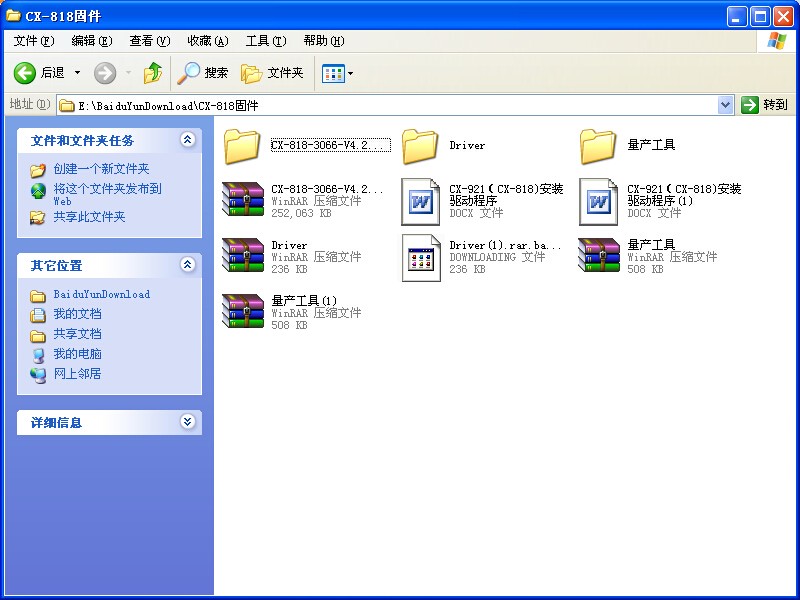800x600 pixels.
Task: Click the Views grid icon
Action: [x=333, y=73]
